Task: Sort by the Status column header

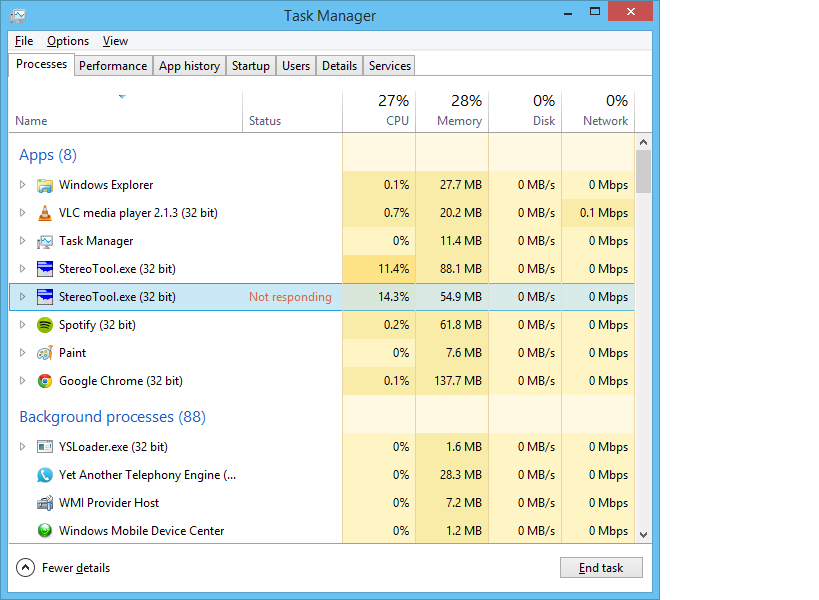Action: point(292,112)
